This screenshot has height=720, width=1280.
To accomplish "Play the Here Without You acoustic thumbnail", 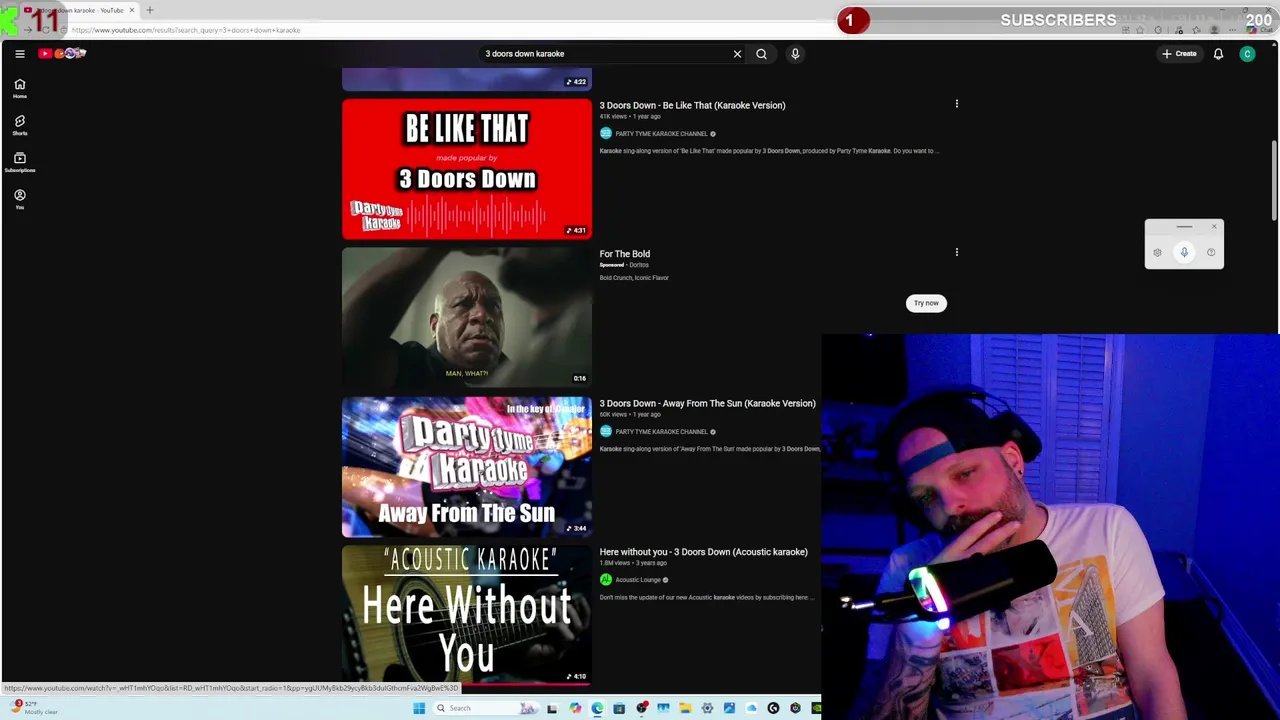I will coord(467,614).
